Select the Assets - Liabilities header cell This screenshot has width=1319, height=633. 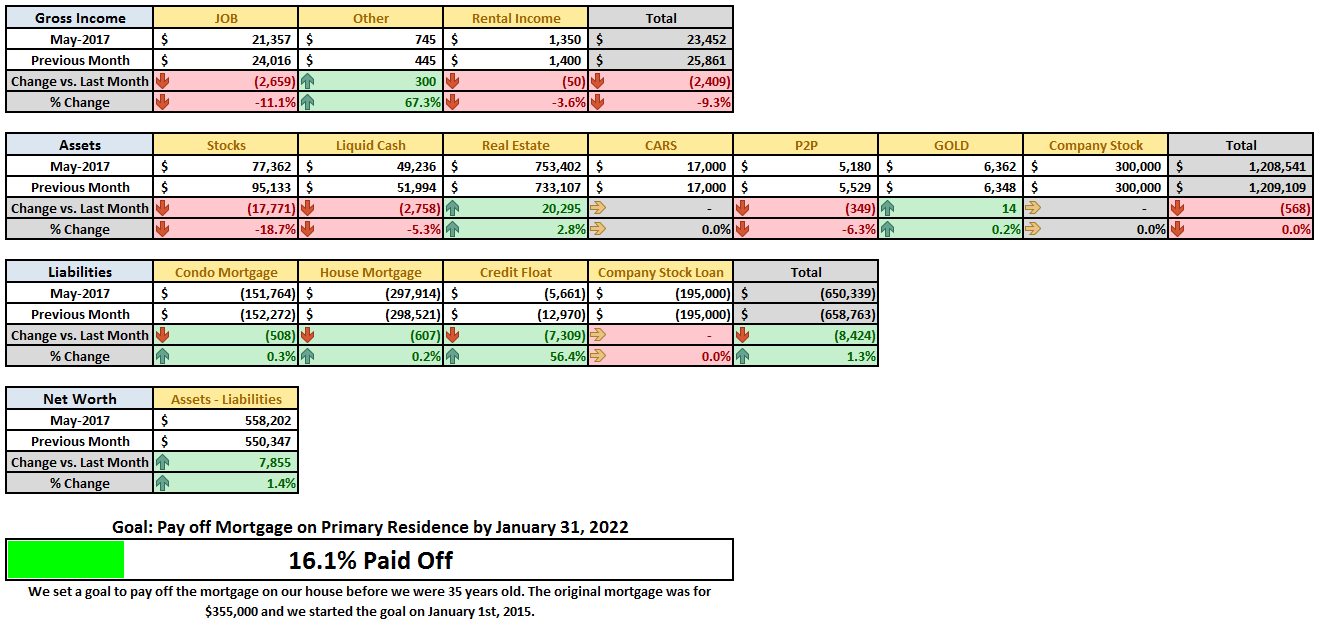pos(226,399)
